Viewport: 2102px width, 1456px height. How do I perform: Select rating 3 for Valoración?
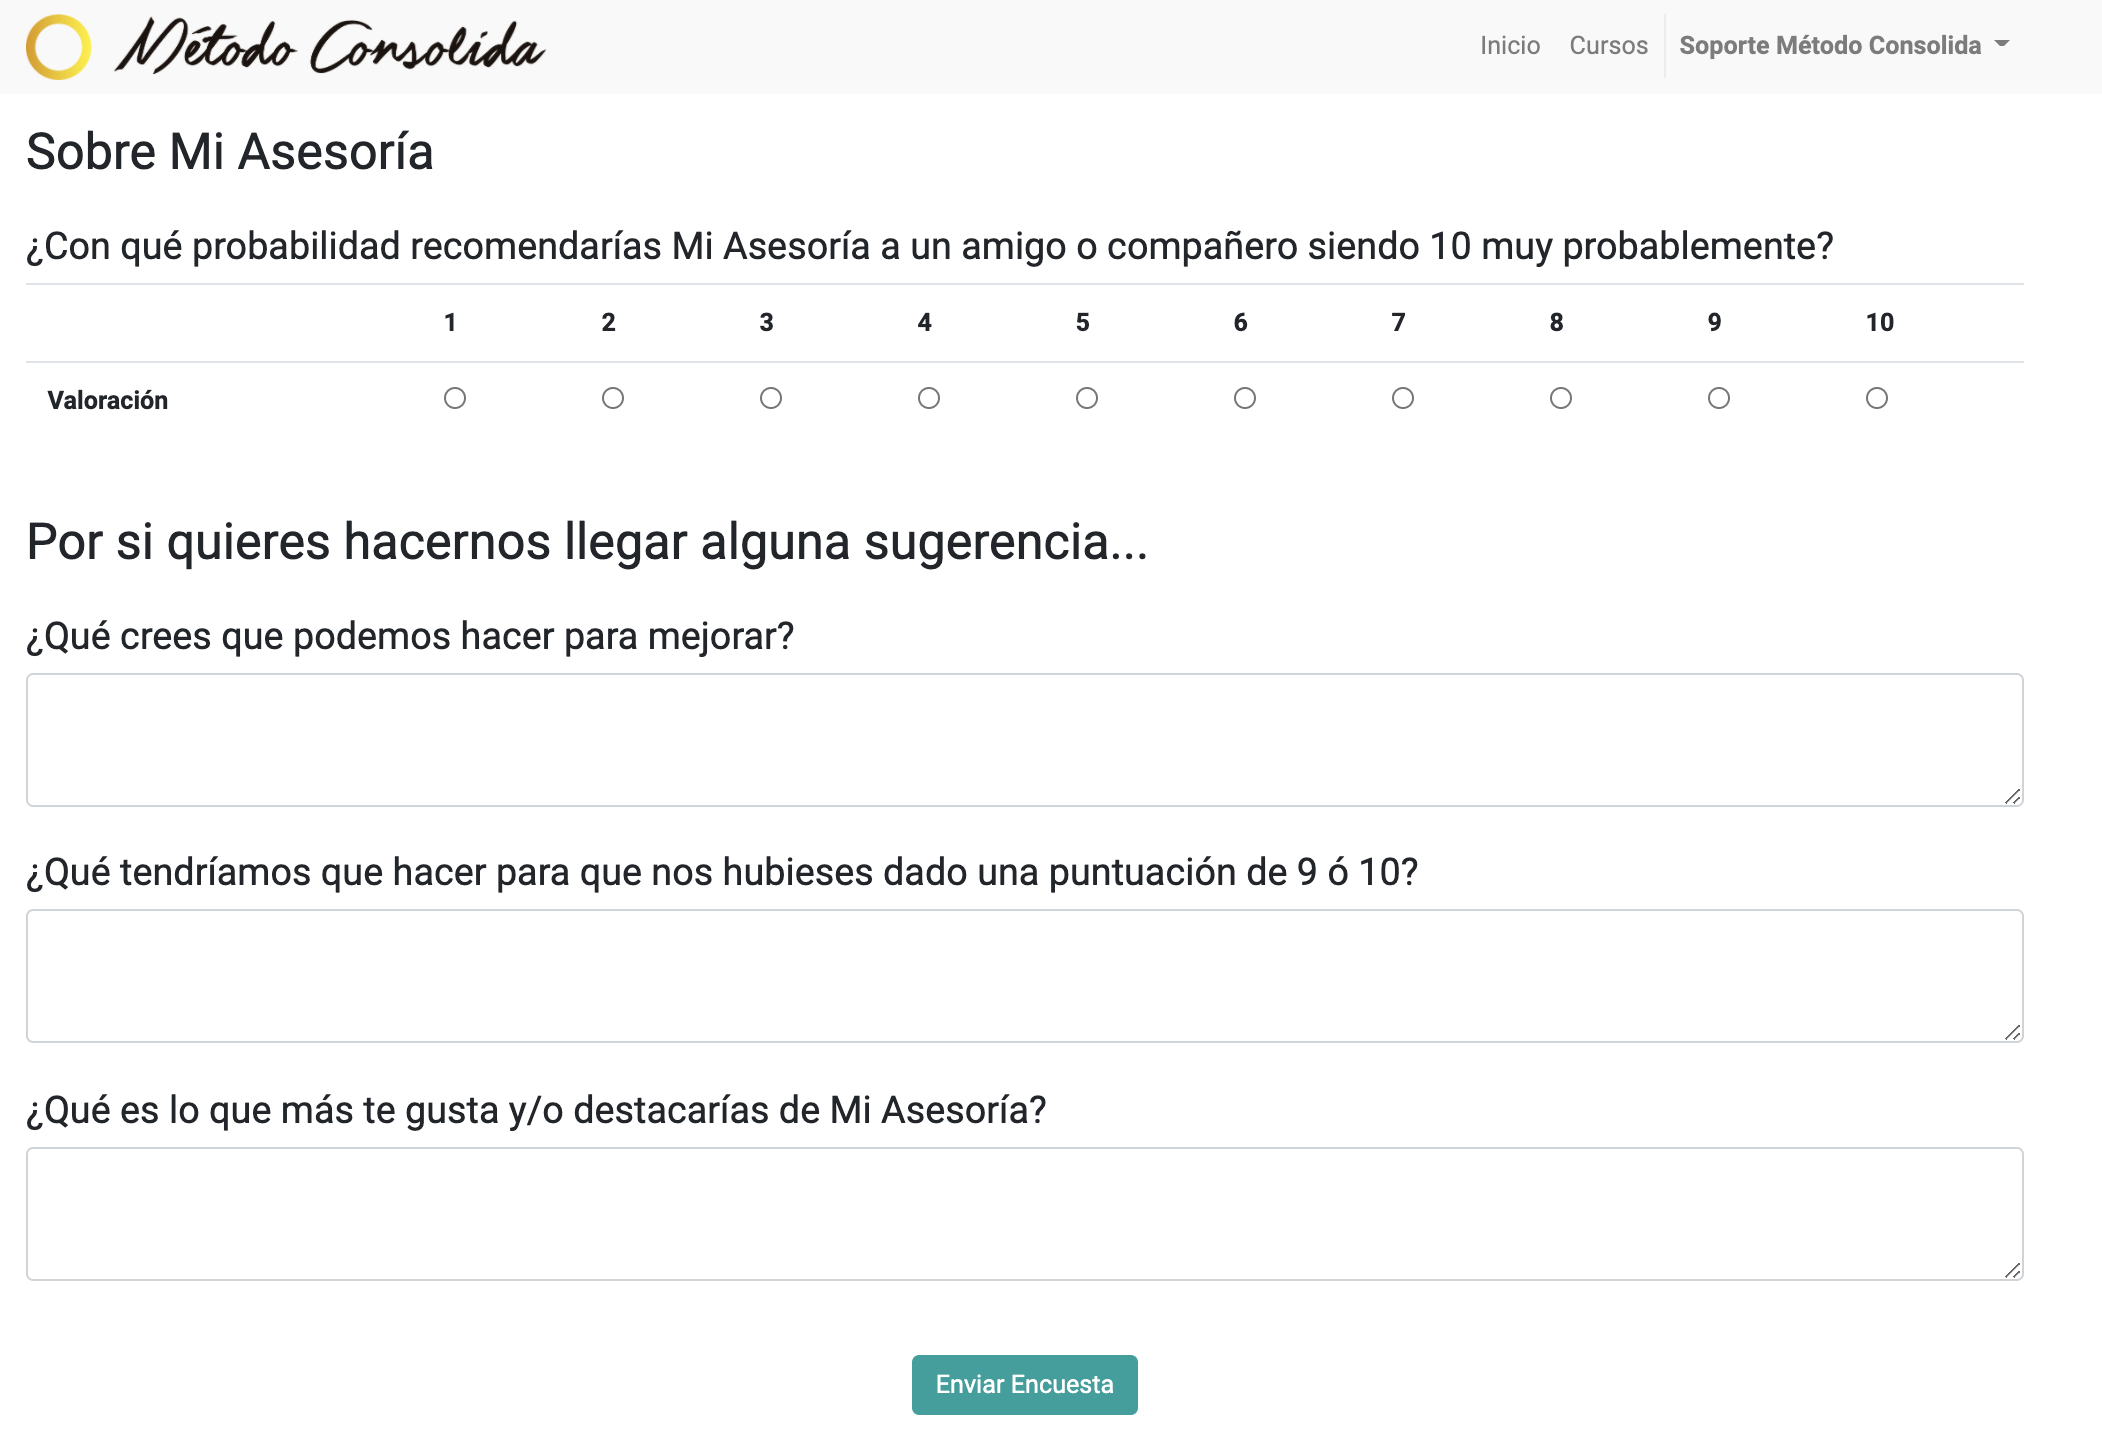pos(771,398)
